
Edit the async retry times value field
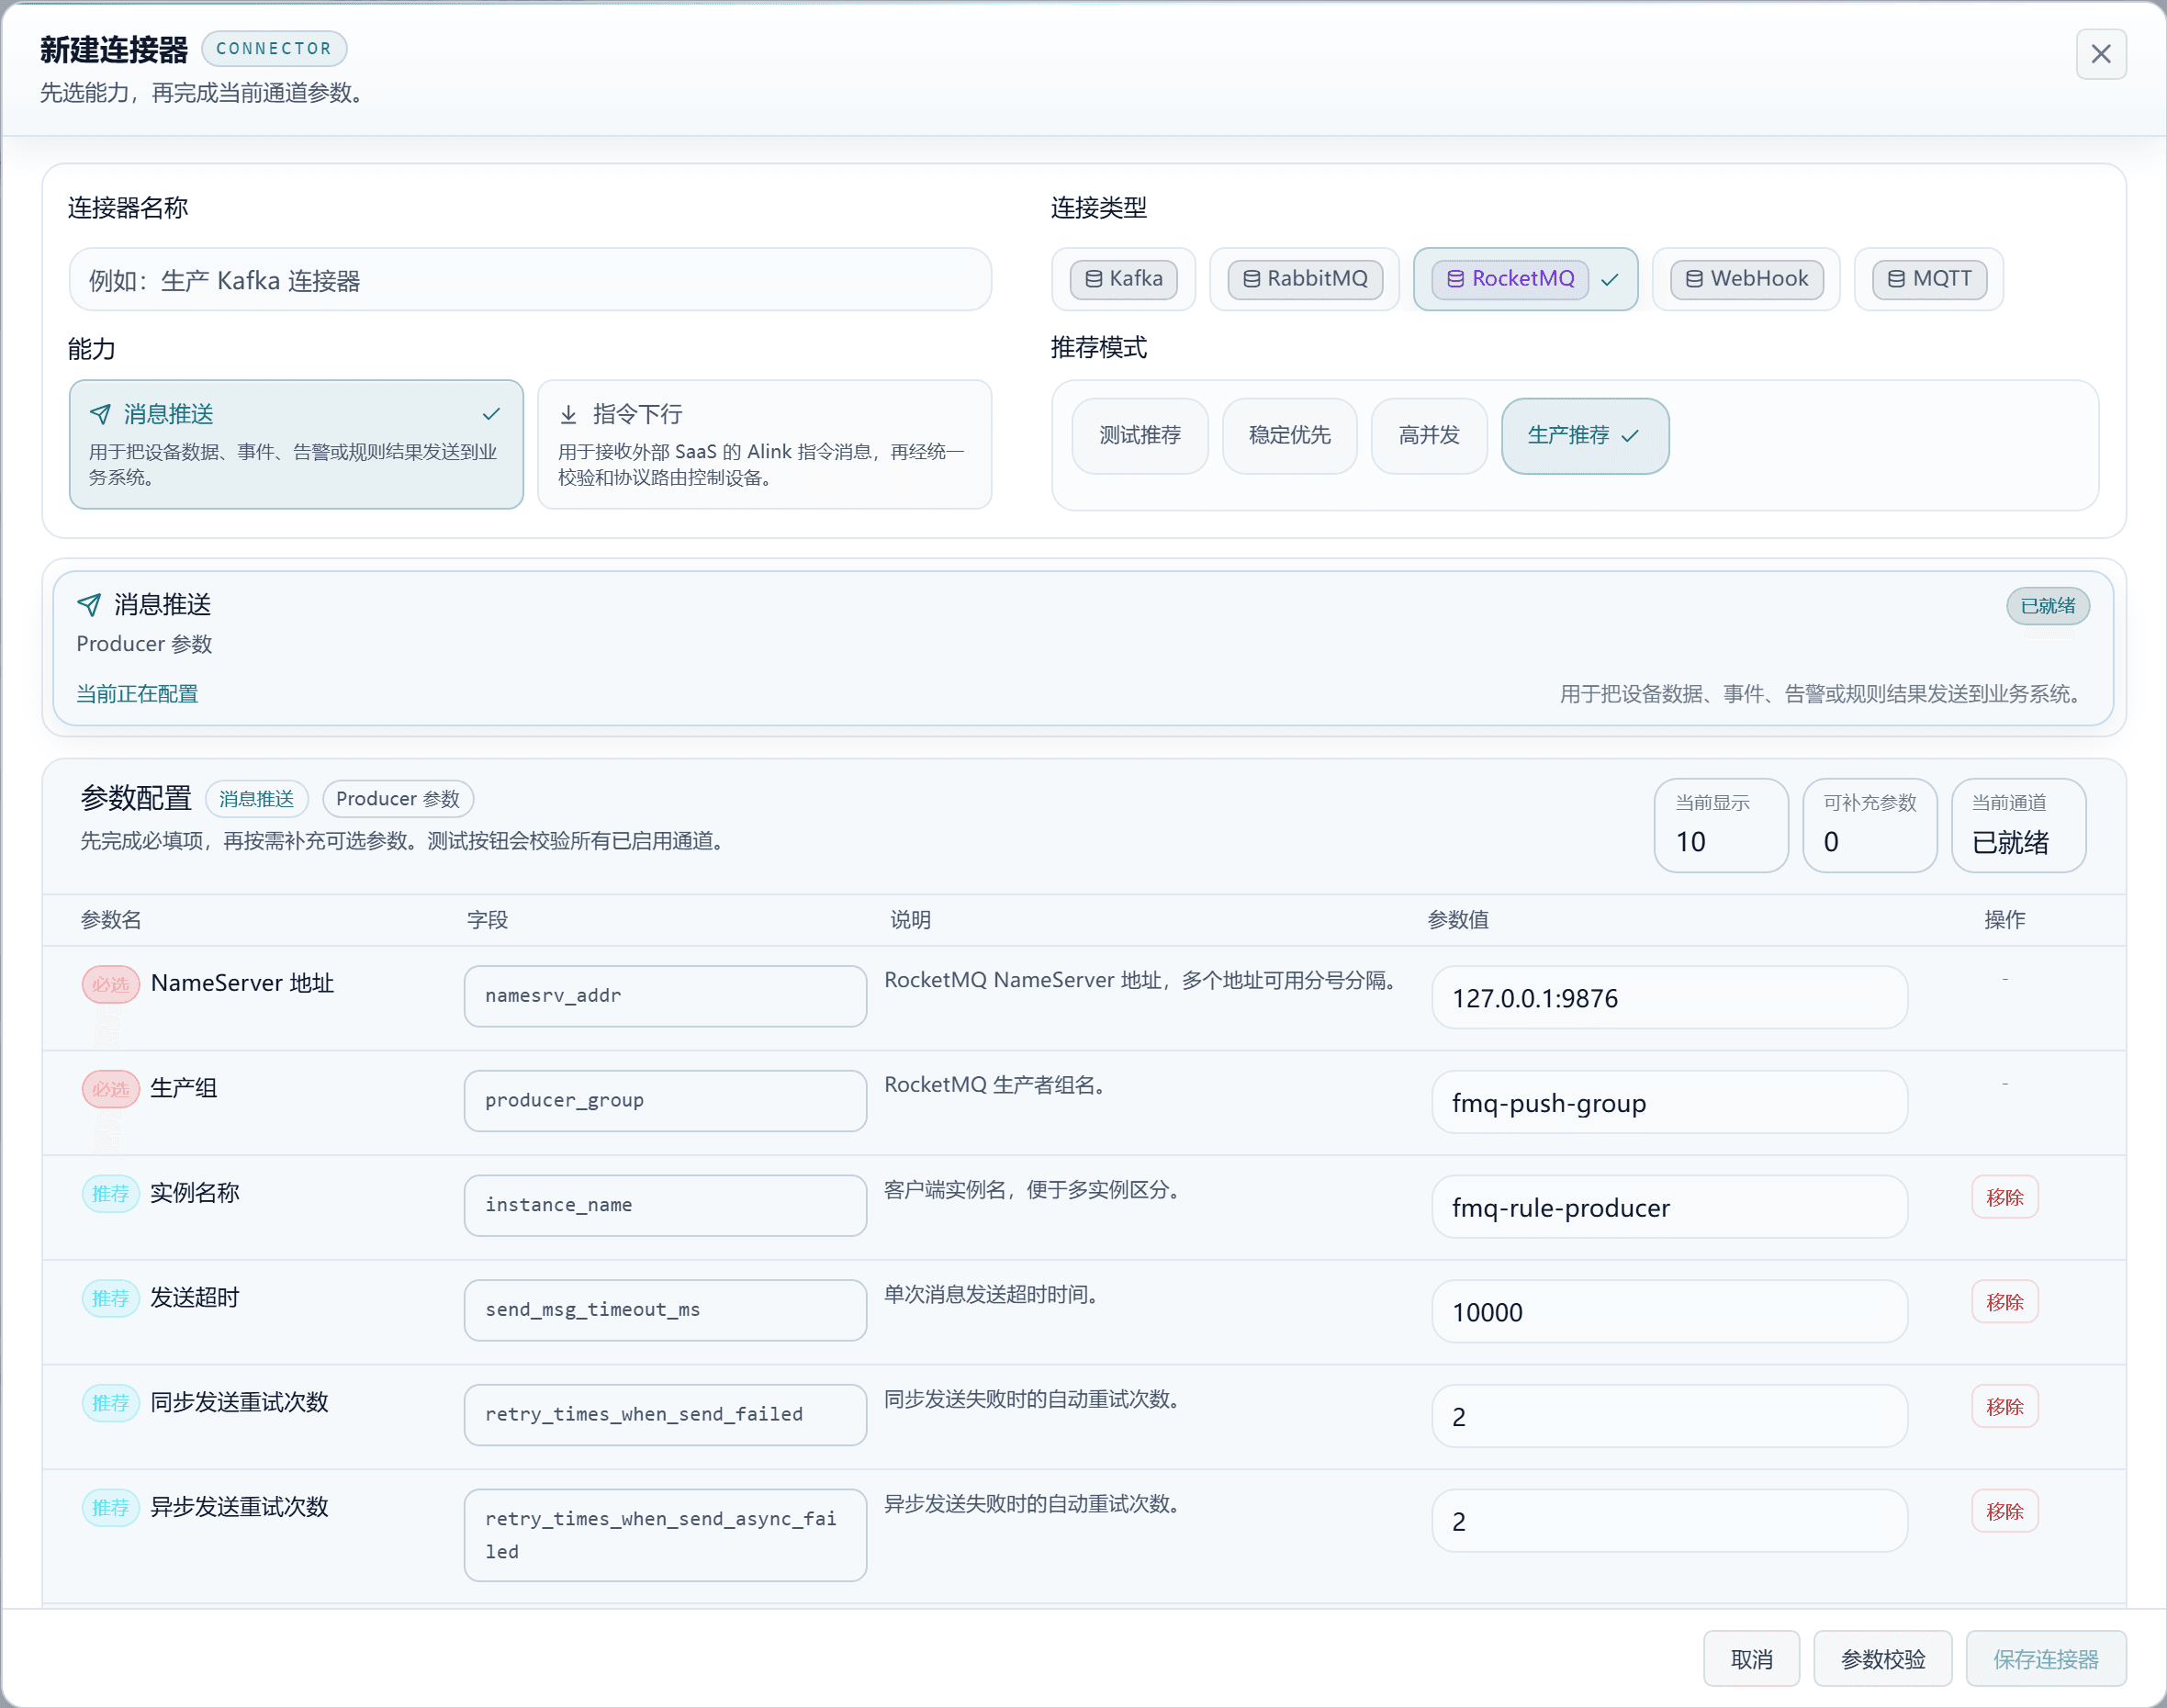[1669, 1522]
